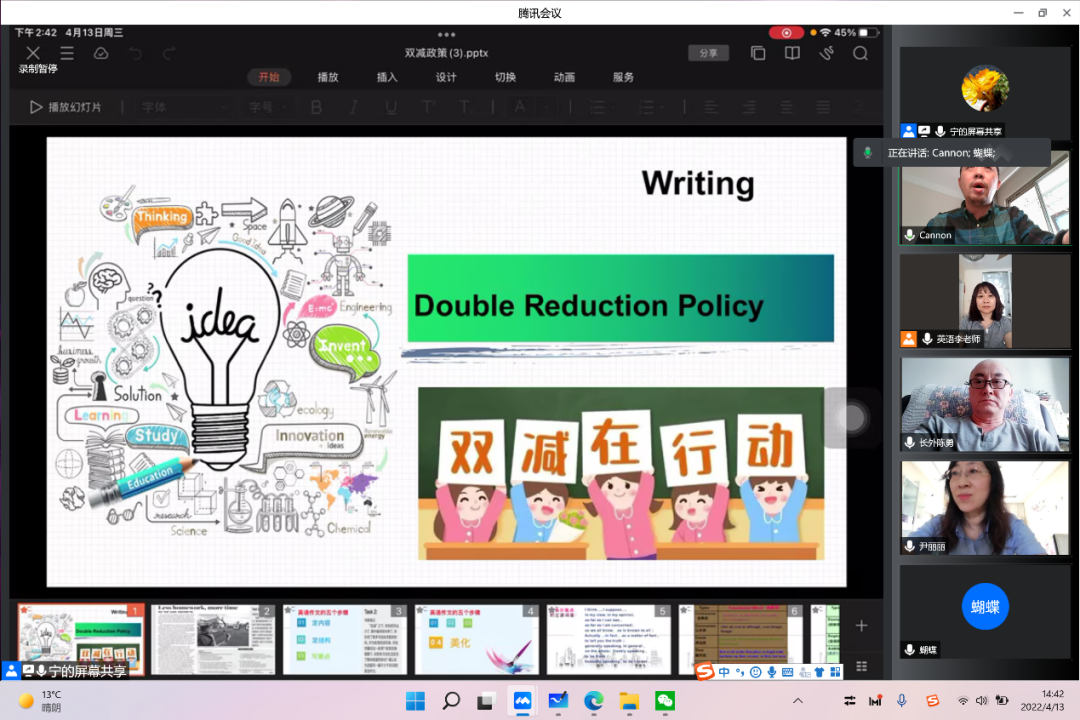Close the document with the X icon
Viewport: 1080px width, 720px height.
click(32, 53)
